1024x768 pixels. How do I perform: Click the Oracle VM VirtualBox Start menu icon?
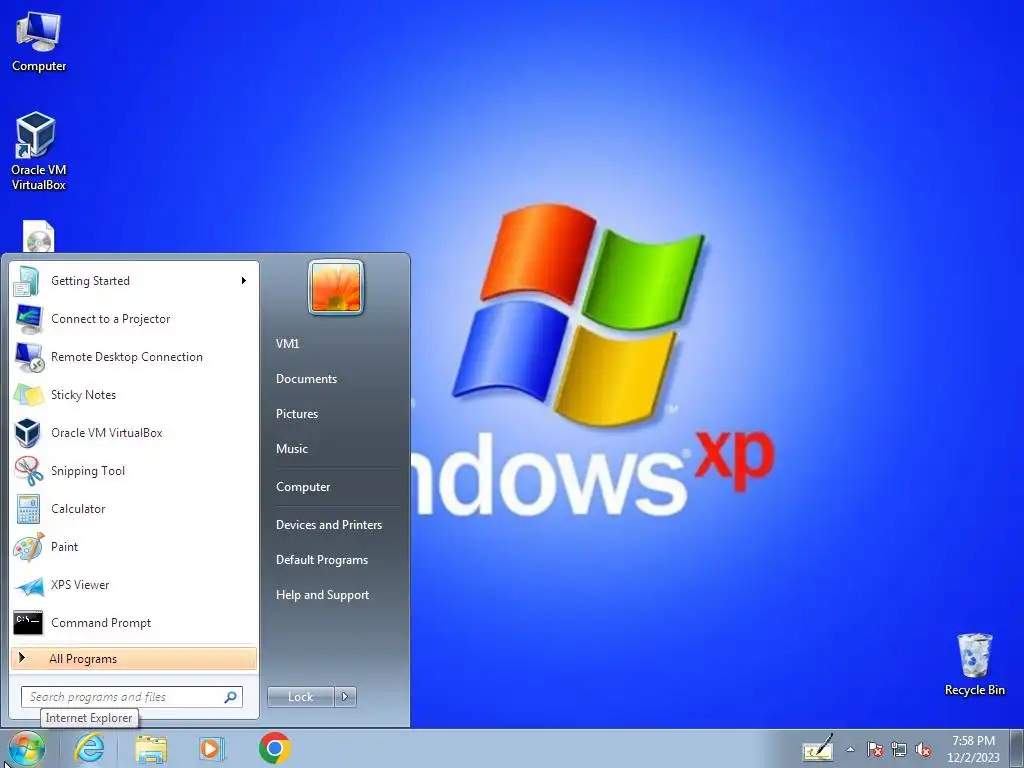click(x=27, y=433)
